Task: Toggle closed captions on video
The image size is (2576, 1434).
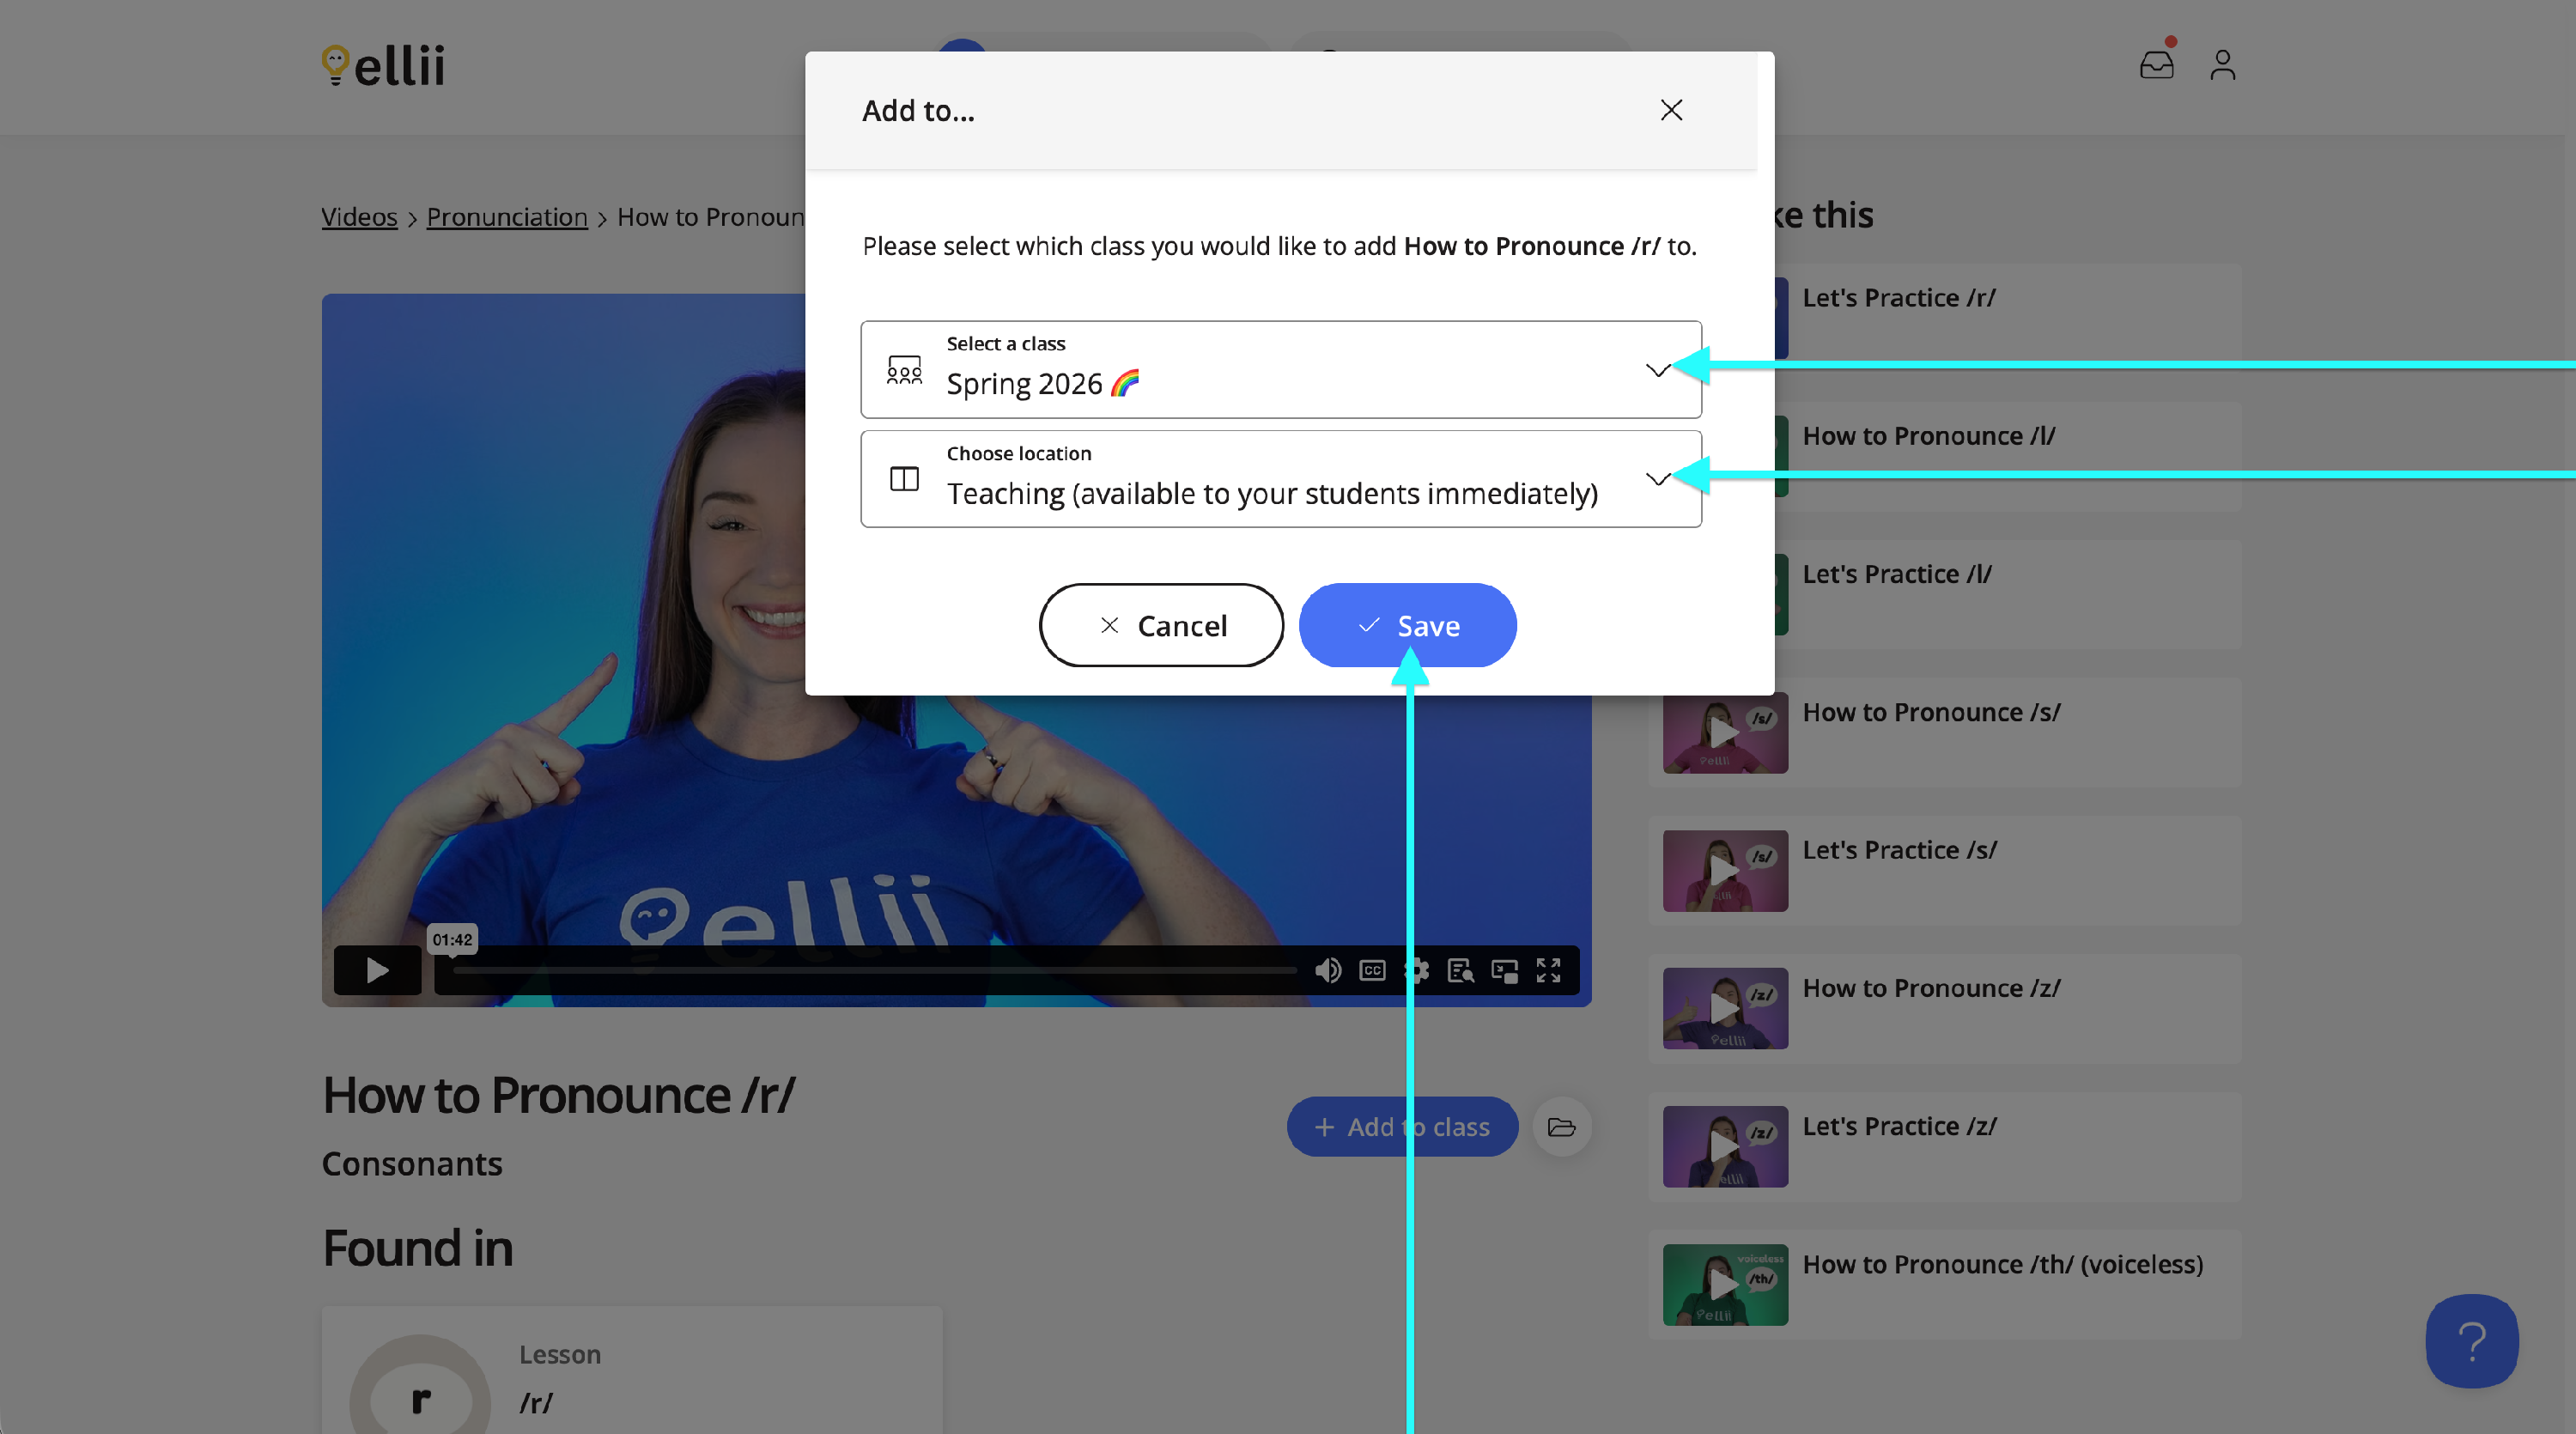Action: tap(1372, 970)
